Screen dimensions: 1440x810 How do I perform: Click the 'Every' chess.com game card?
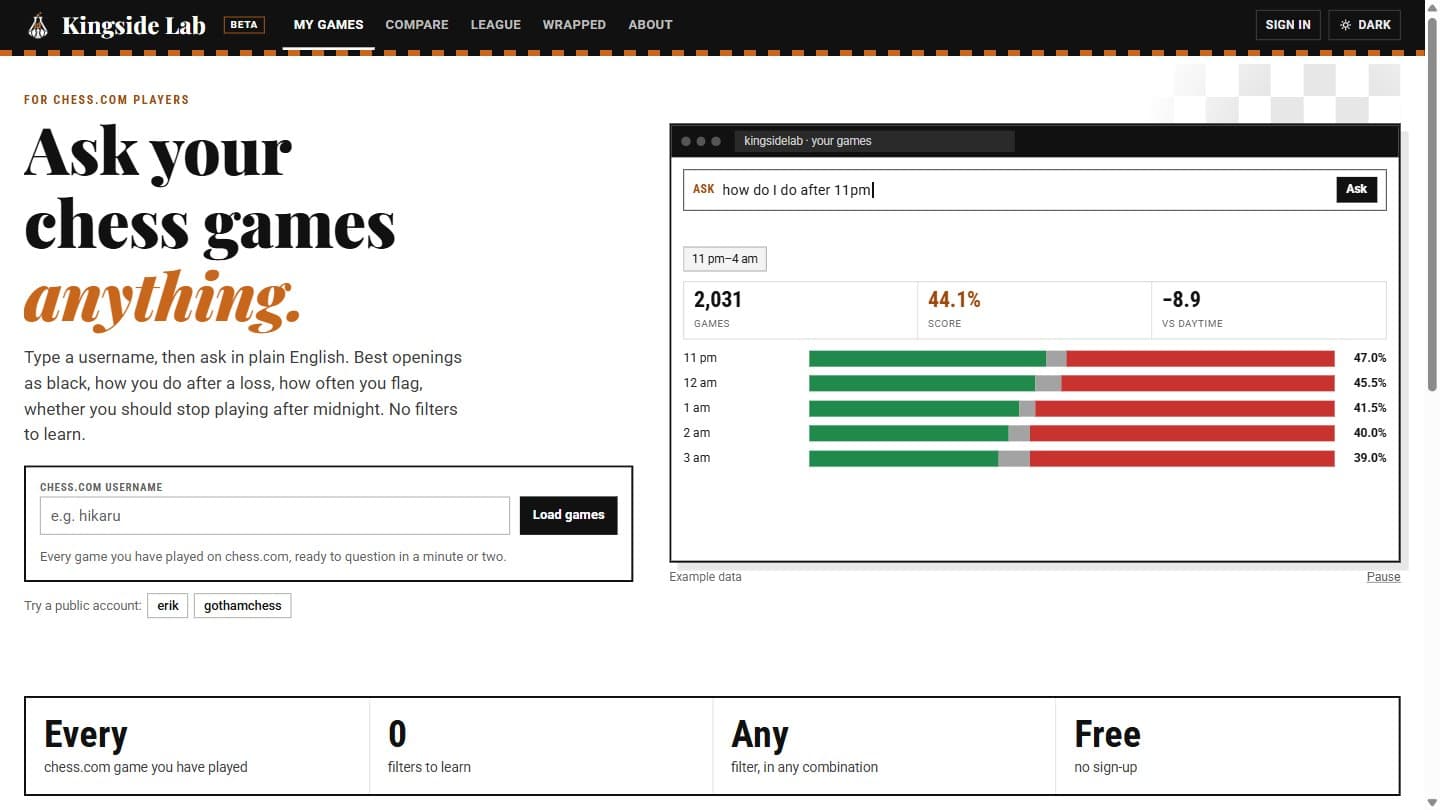[197, 747]
